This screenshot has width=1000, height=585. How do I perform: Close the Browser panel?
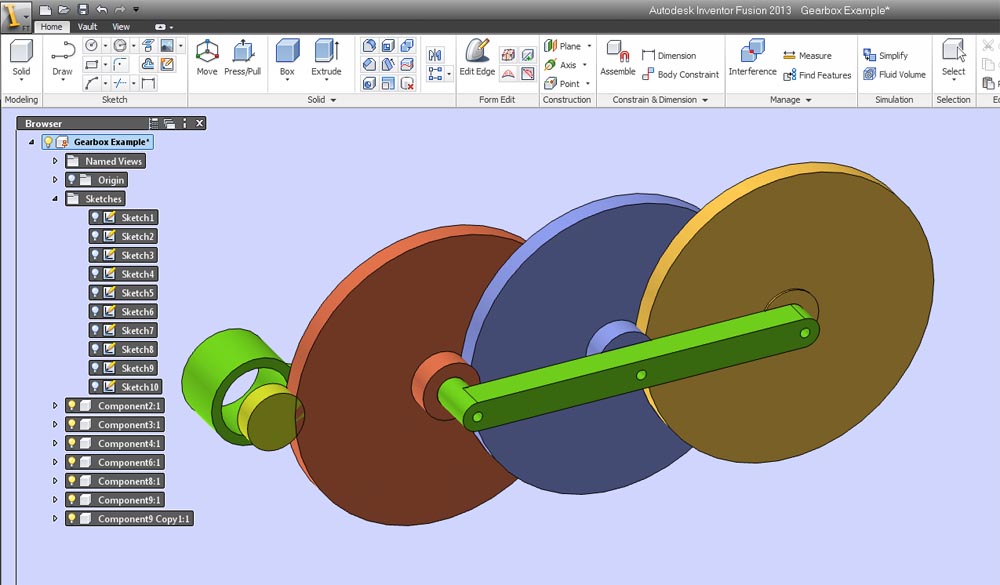(200, 123)
